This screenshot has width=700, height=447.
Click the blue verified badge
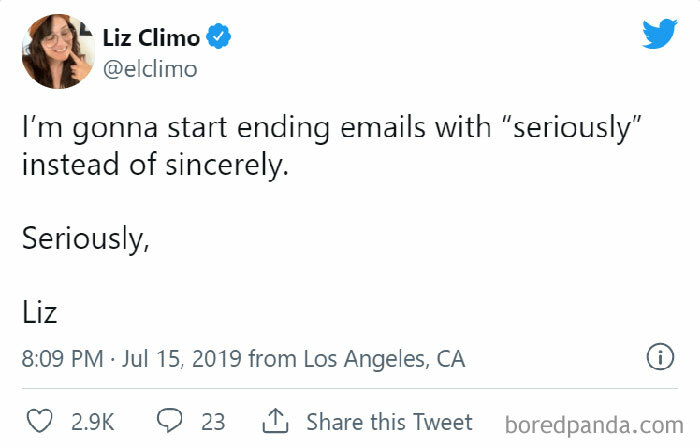click(219, 38)
